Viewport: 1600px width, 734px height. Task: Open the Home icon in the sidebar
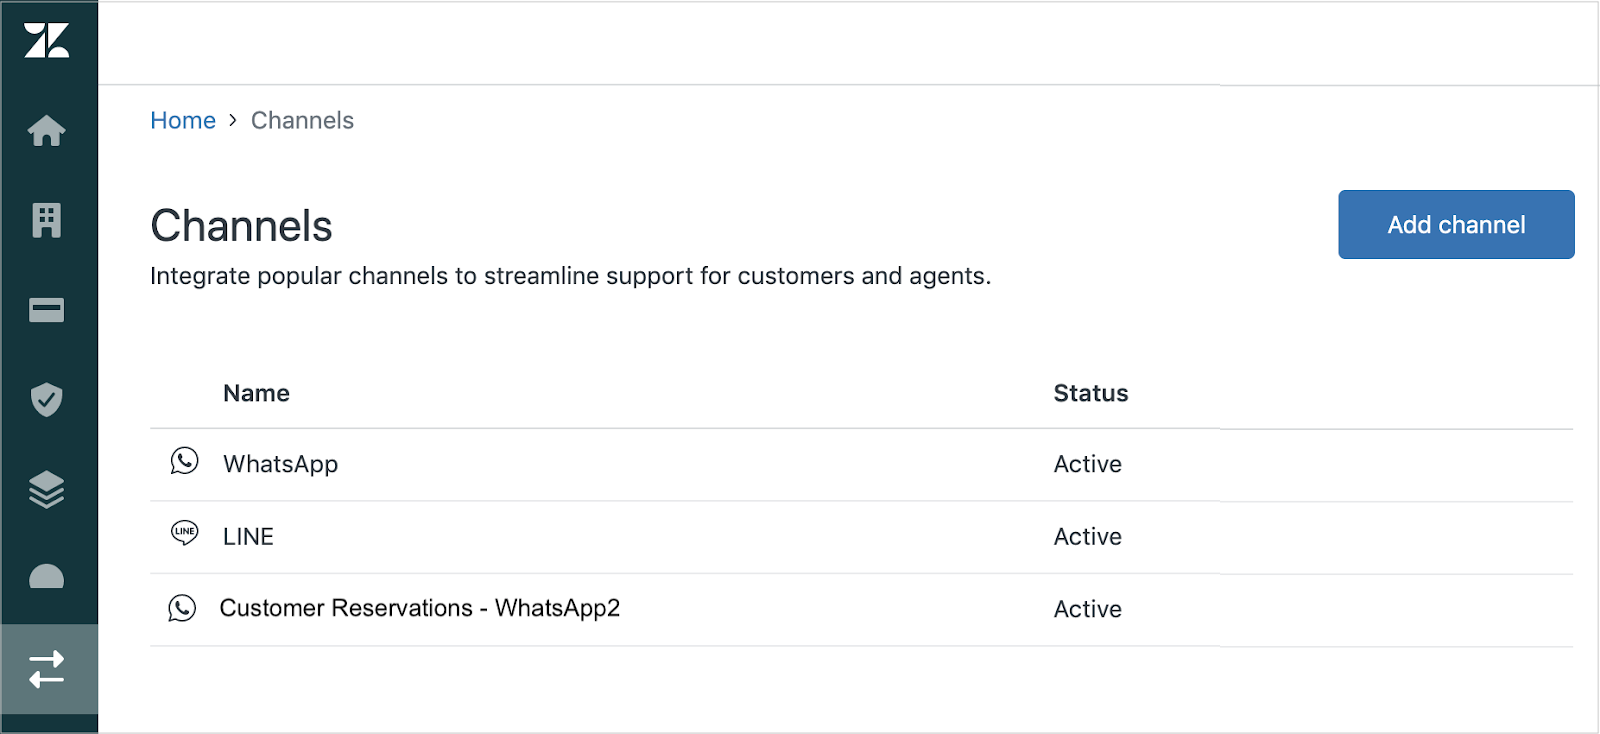click(47, 130)
